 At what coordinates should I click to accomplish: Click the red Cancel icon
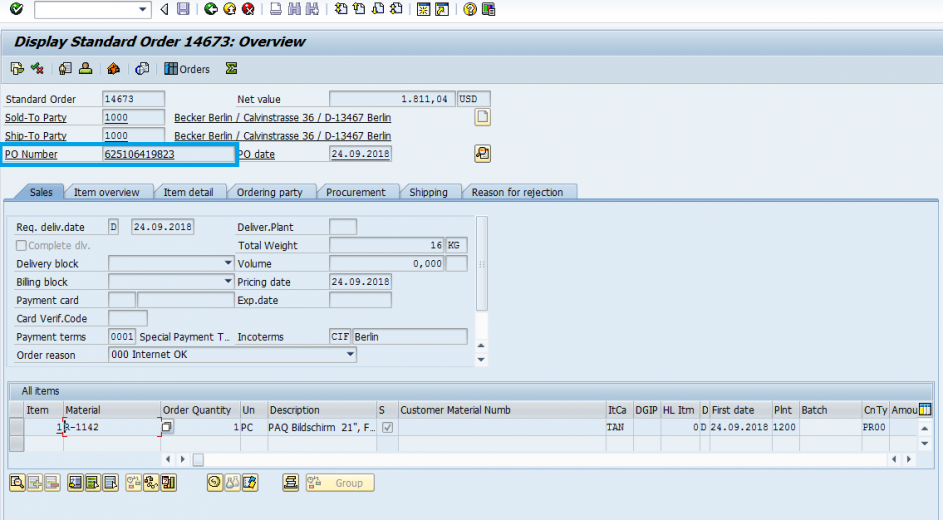point(248,9)
